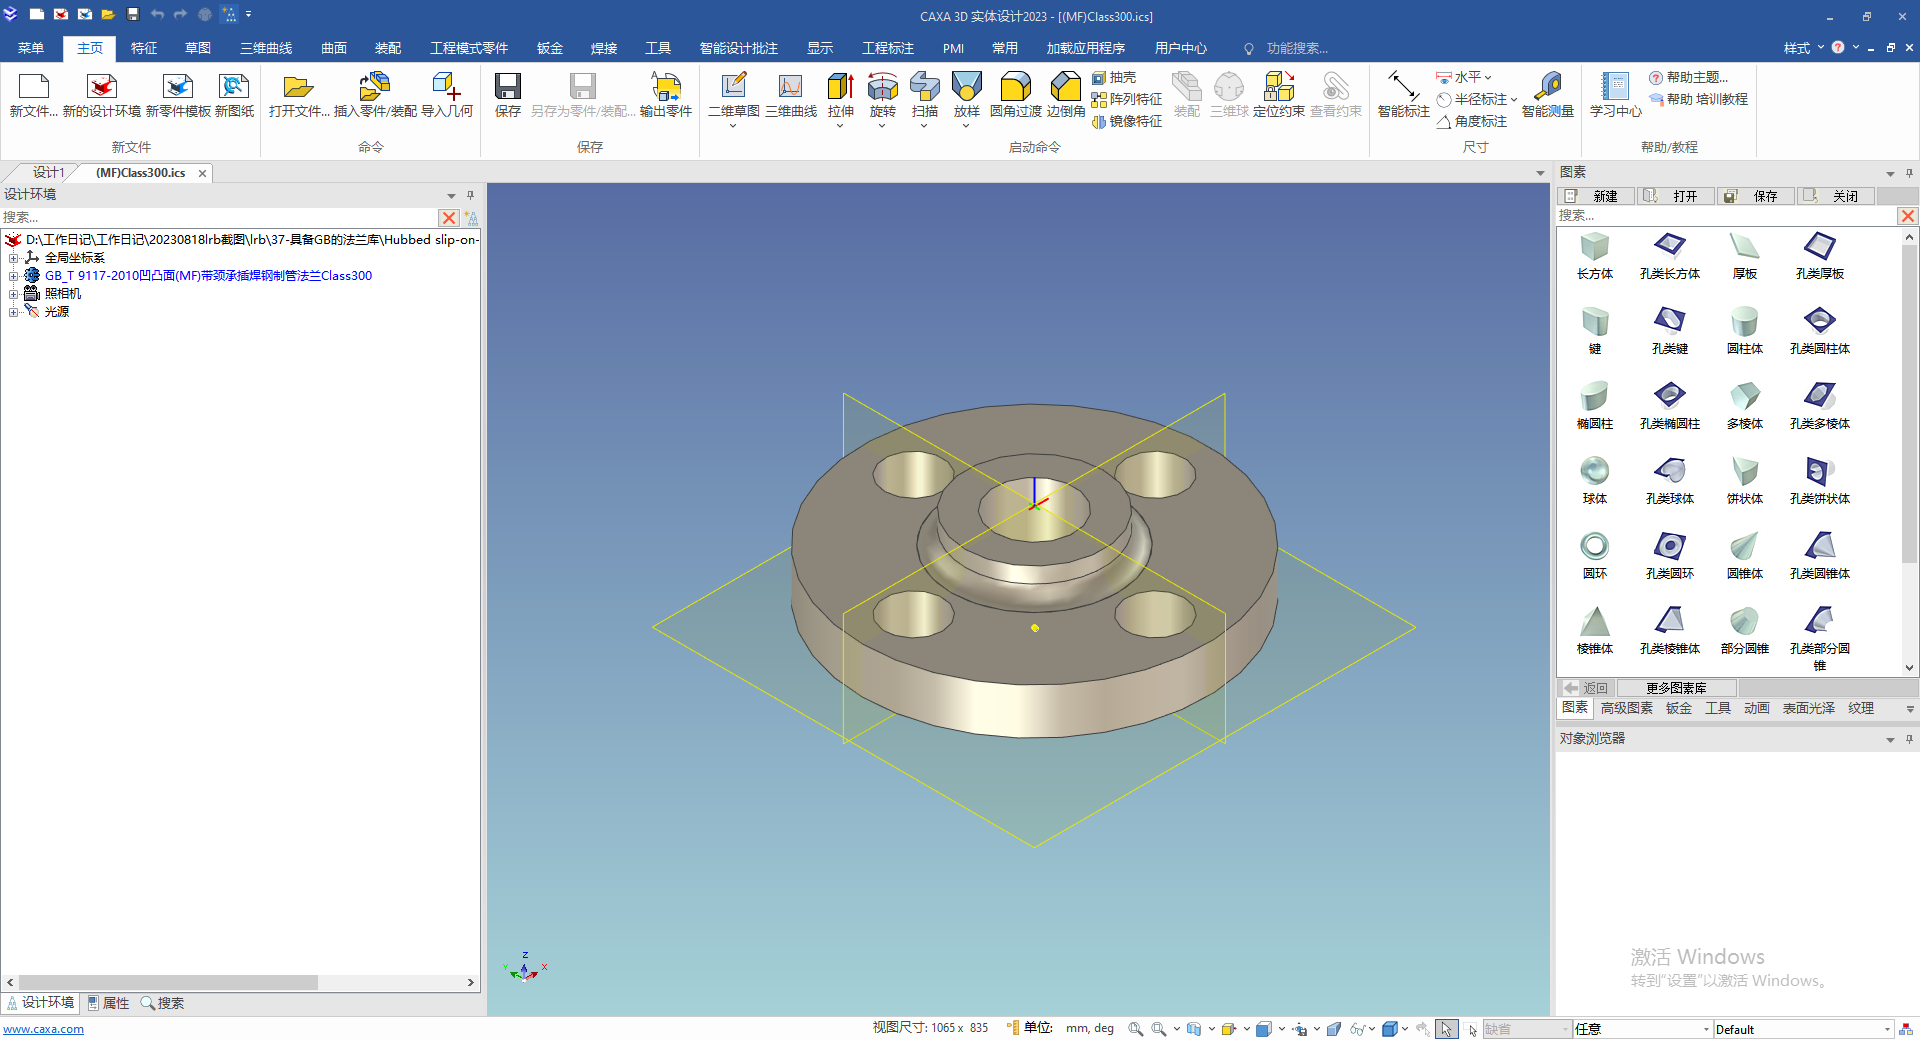Open the 样式 style dropdown

tap(1804, 48)
